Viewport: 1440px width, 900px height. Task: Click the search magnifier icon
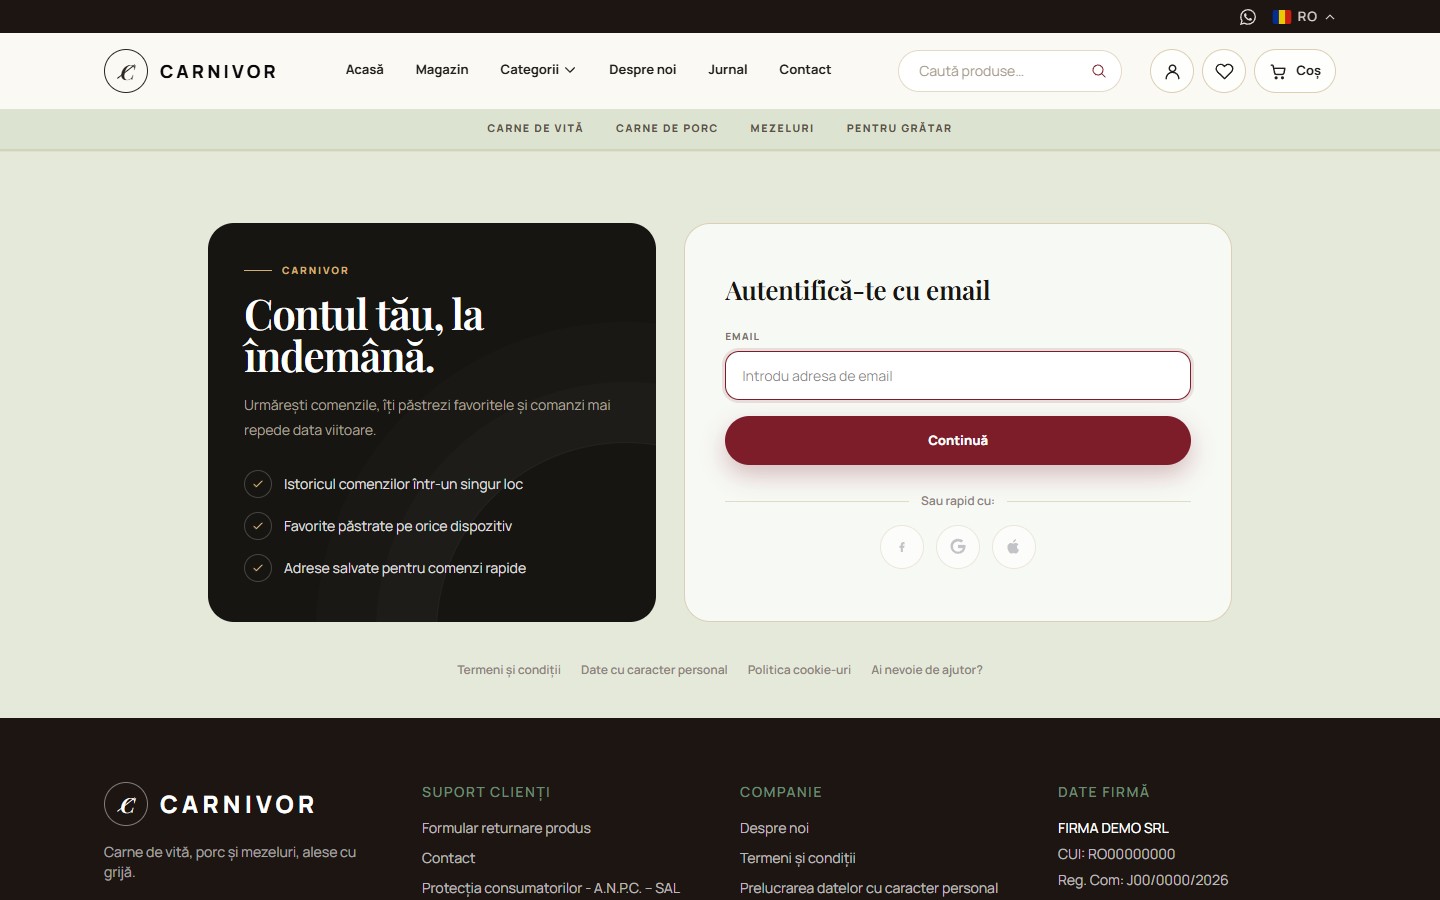point(1098,71)
